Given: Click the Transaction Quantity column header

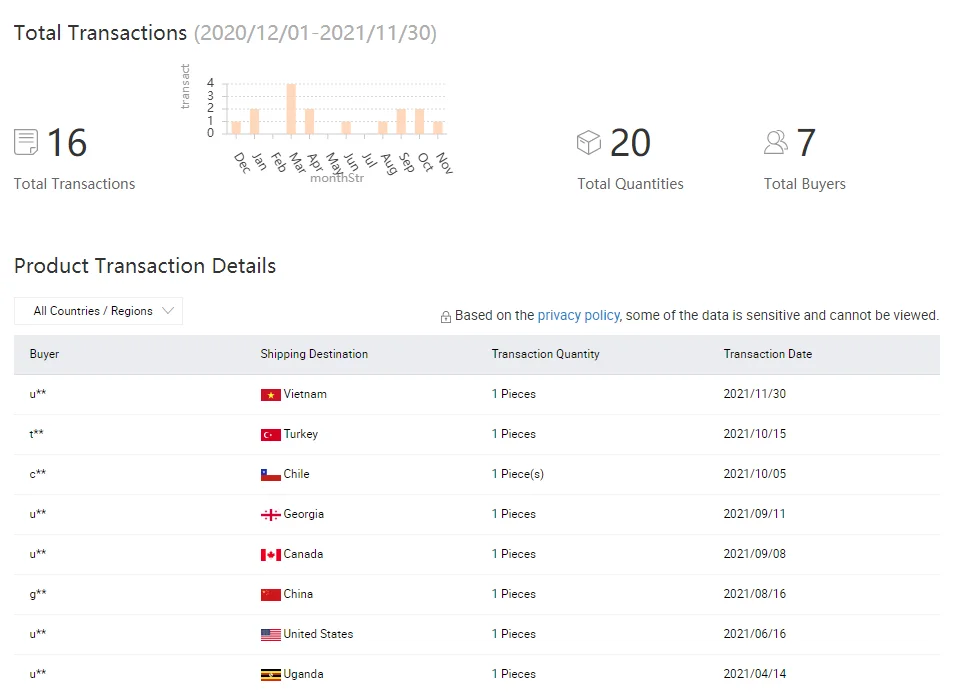Looking at the screenshot, I should tap(545, 354).
